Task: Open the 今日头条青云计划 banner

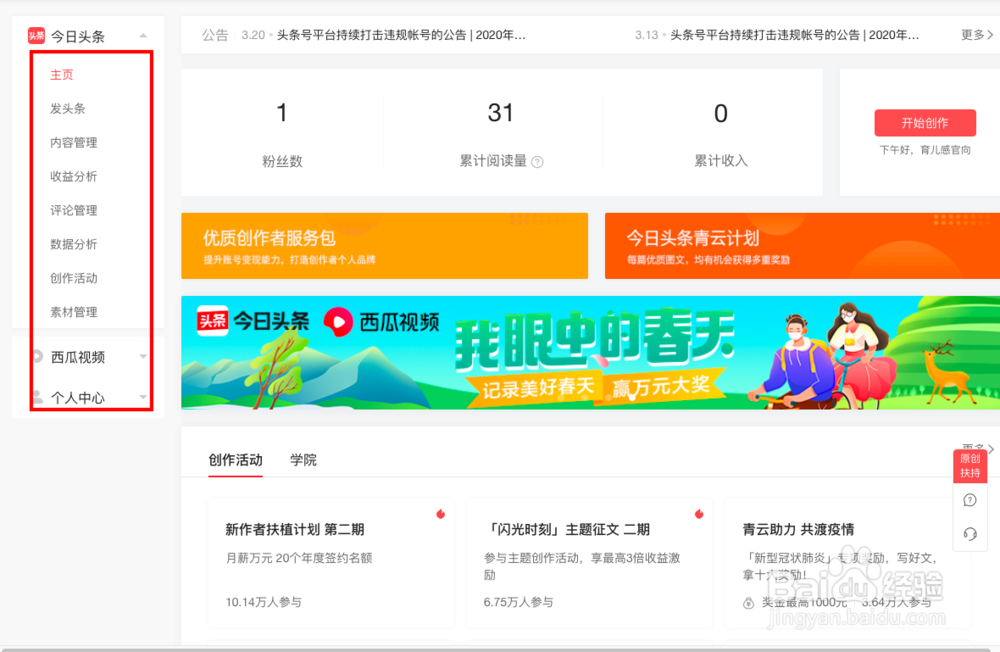Action: pyautogui.click(x=802, y=246)
